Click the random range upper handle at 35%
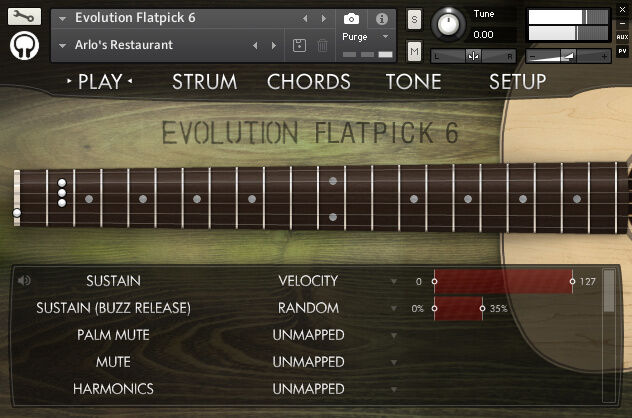Image resolution: width=632 pixels, height=418 pixels. pos(482,308)
